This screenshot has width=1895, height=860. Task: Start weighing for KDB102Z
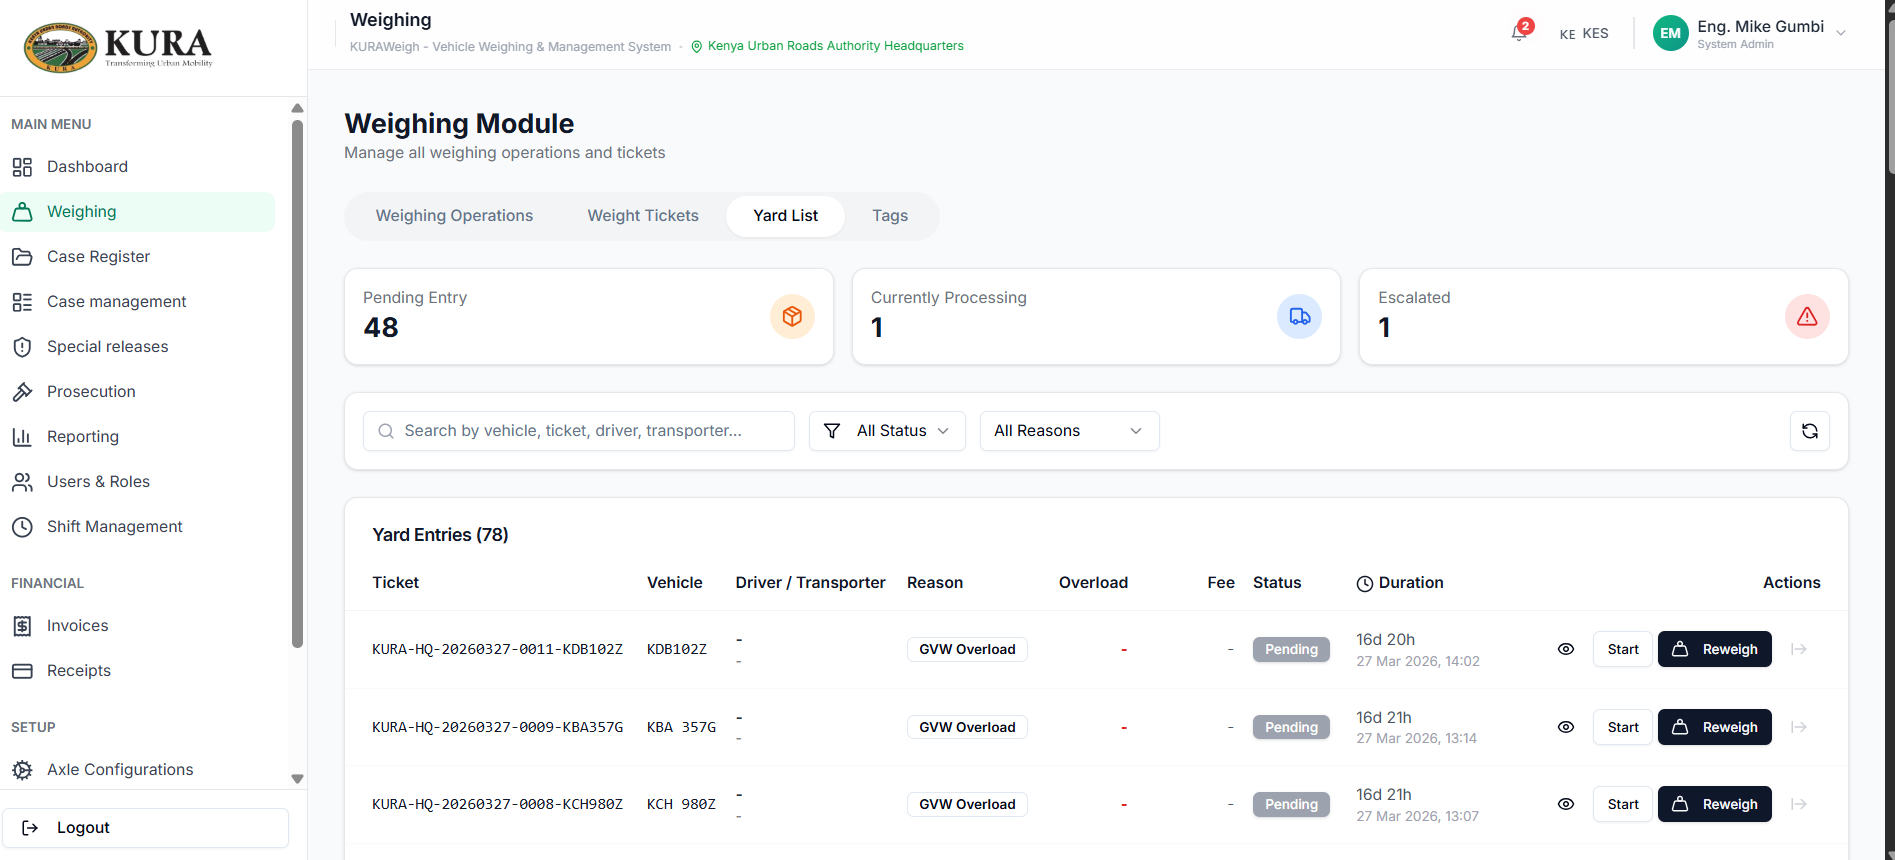click(1623, 649)
